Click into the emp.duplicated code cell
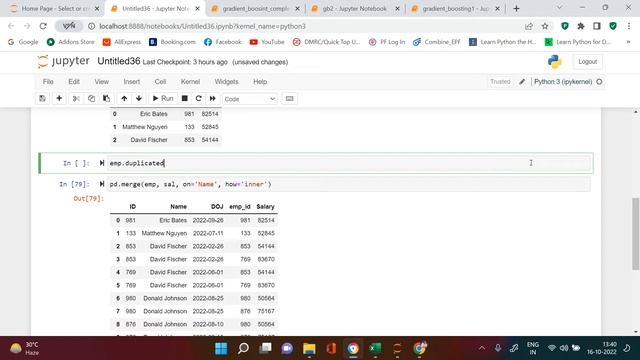 [349, 163]
